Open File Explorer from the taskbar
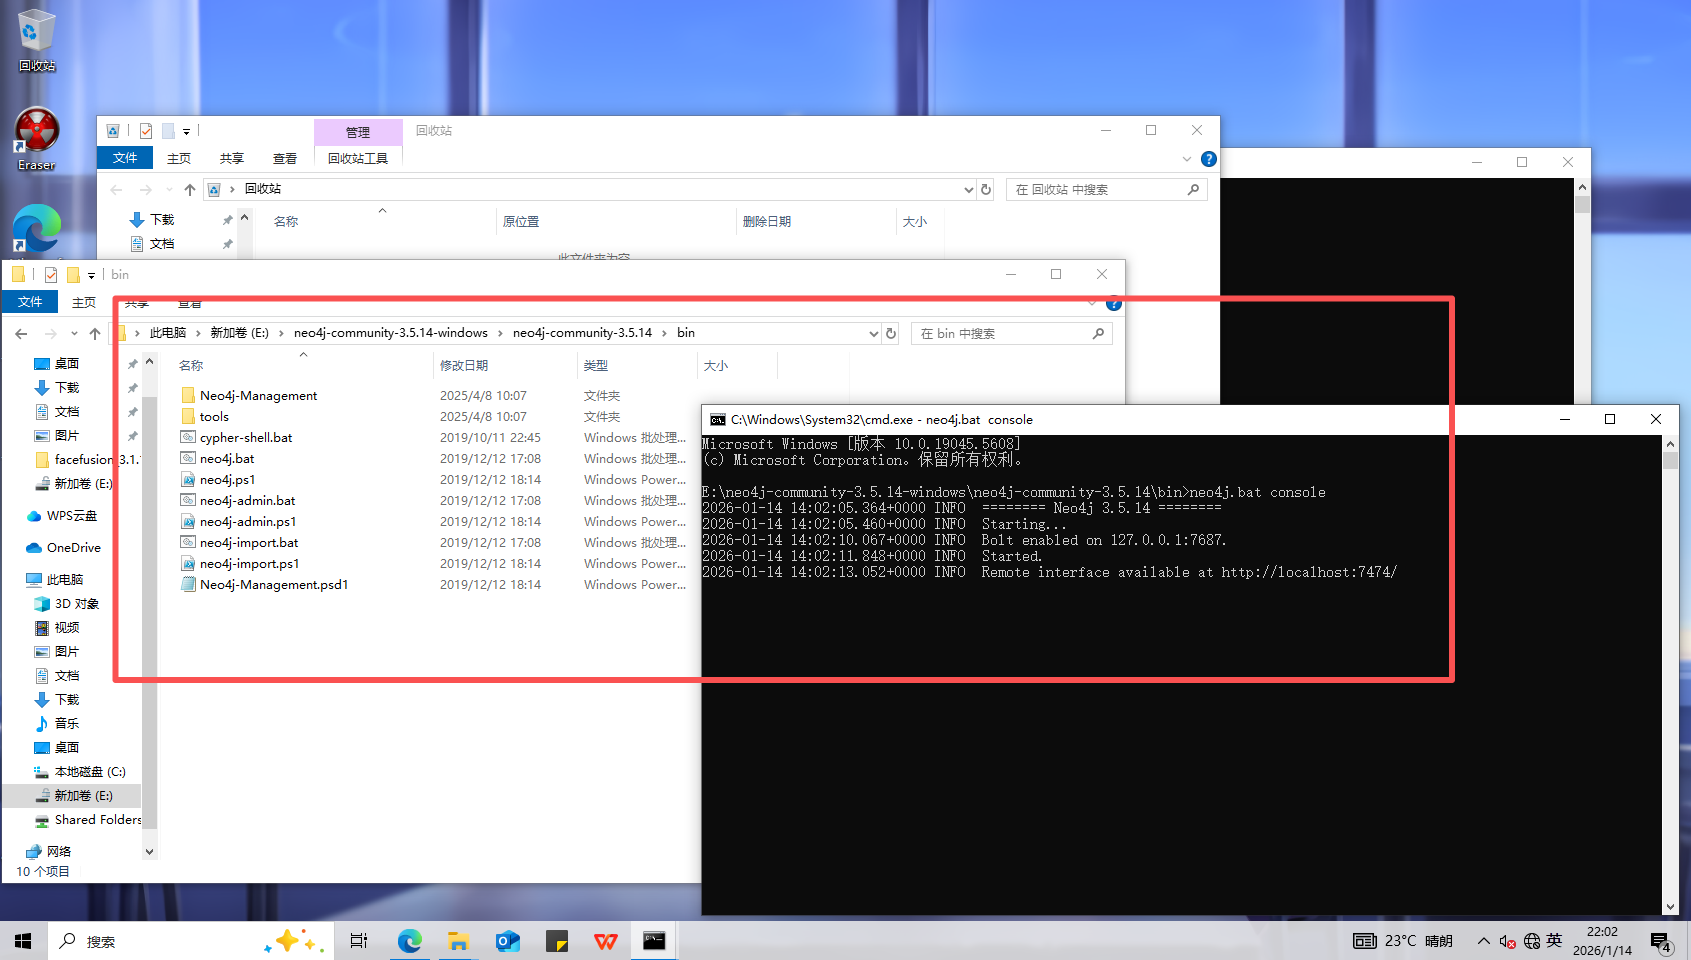The height and width of the screenshot is (960, 1691). pos(458,941)
